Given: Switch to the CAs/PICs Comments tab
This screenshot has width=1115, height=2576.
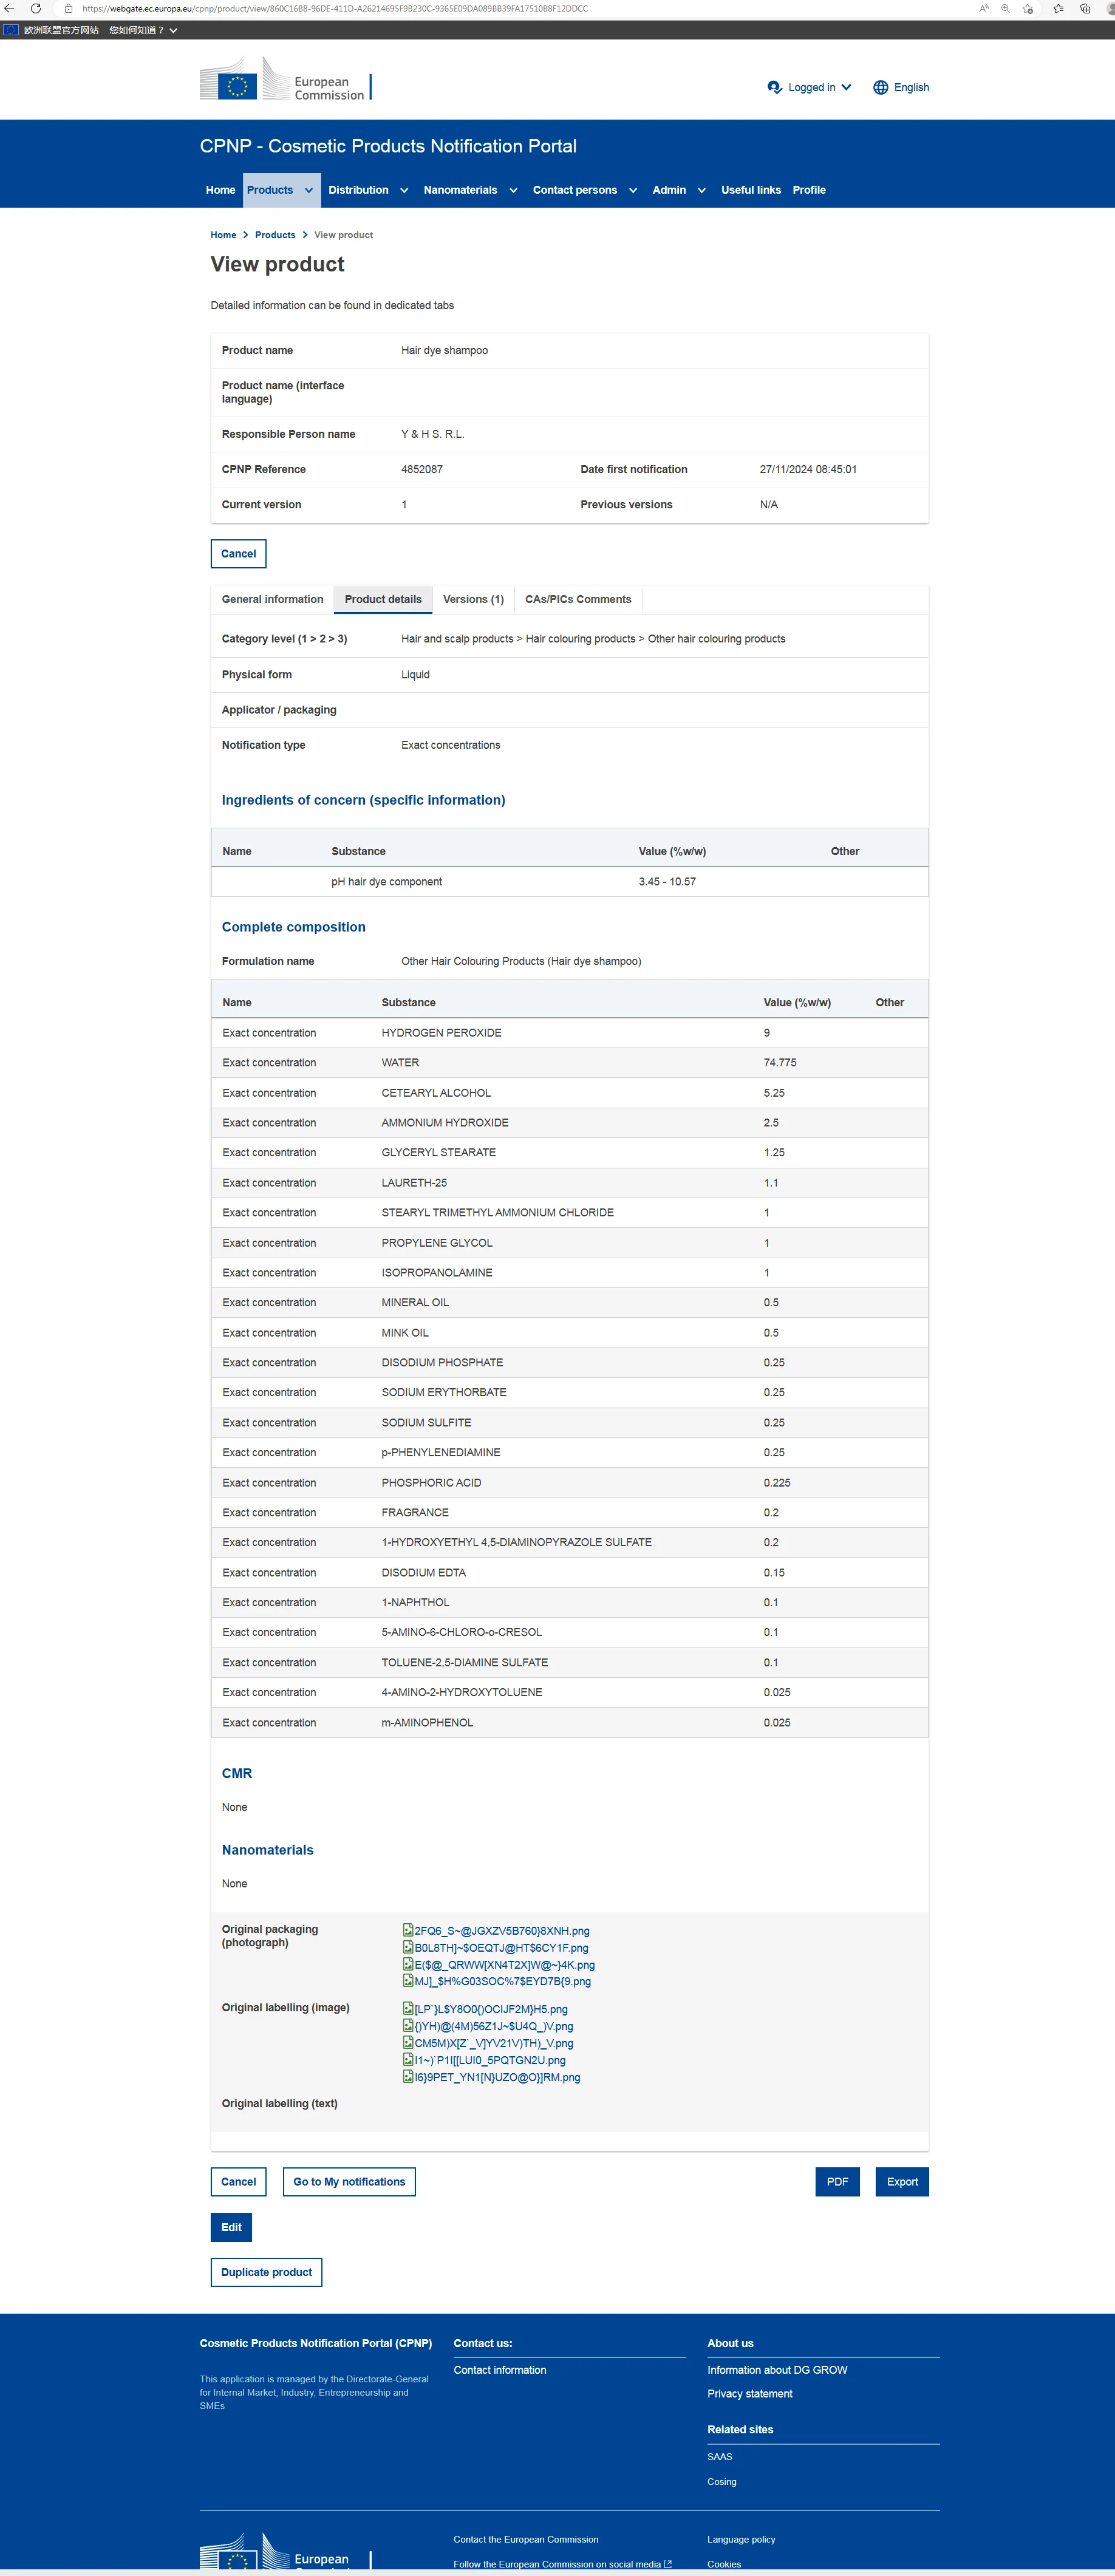Looking at the screenshot, I should click(577, 599).
